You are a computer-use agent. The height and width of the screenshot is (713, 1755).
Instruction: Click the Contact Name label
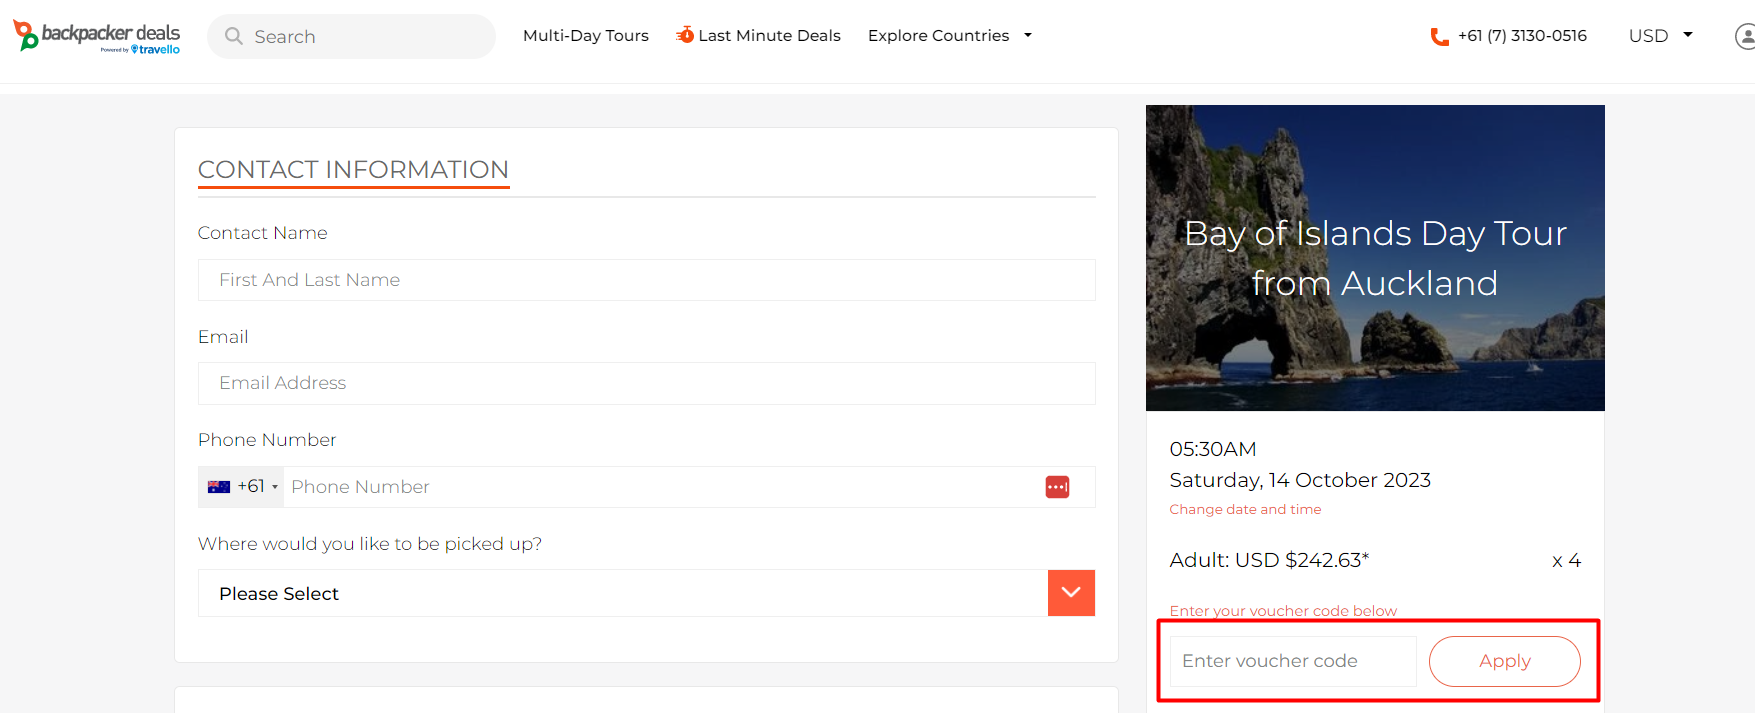(x=263, y=233)
